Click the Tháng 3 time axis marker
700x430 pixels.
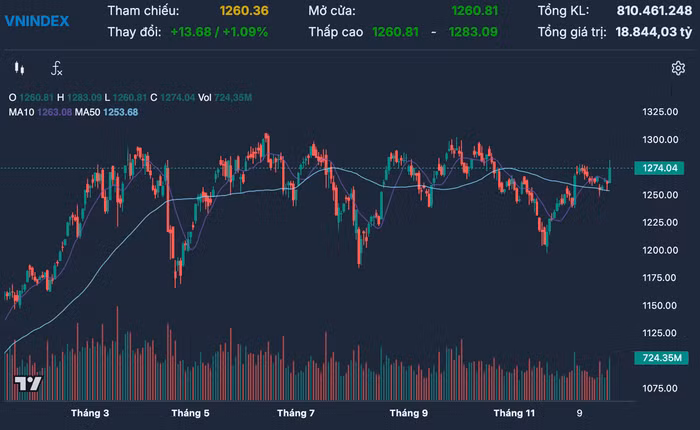click(x=90, y=413)
